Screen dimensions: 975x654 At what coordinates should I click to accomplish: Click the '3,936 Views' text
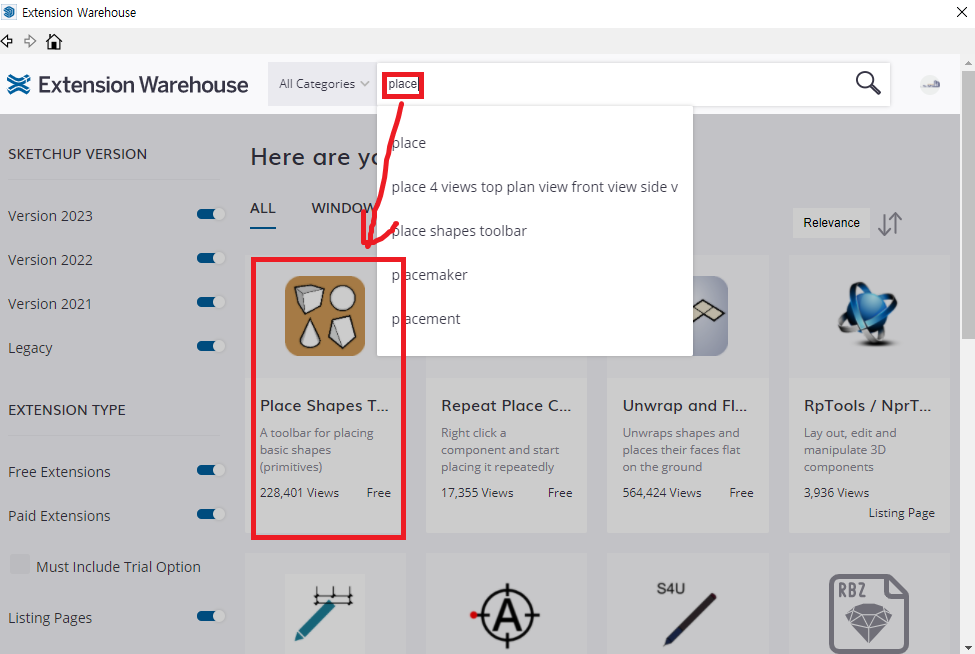[836, 493]
